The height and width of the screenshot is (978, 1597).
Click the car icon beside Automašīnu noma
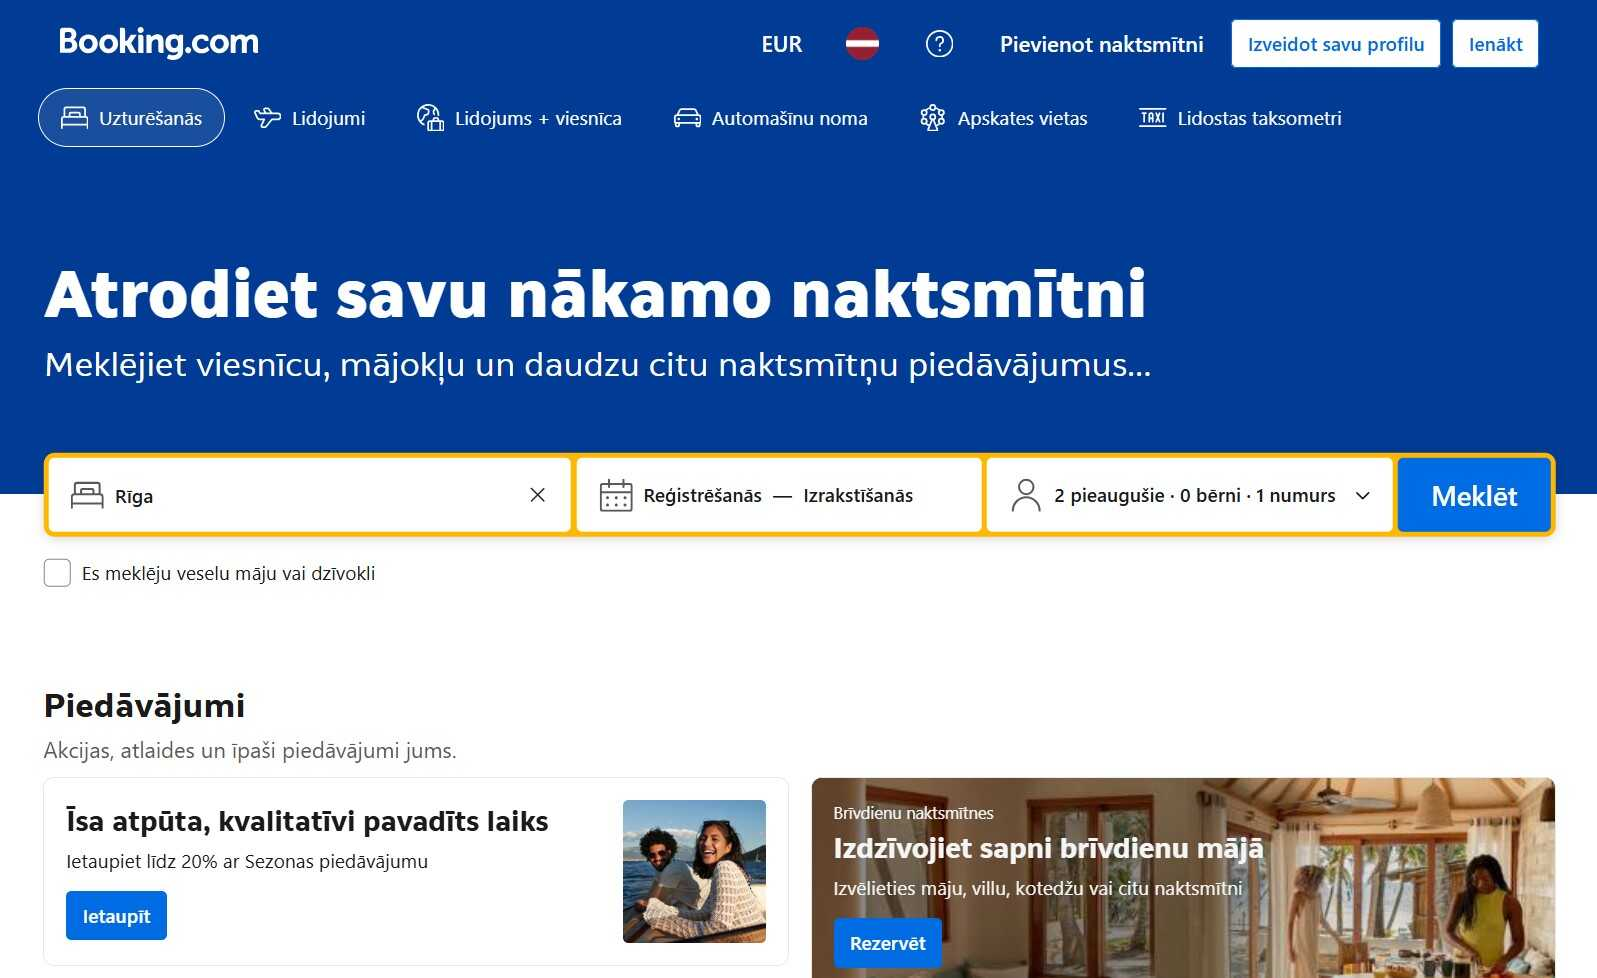[x=687, y=118]
